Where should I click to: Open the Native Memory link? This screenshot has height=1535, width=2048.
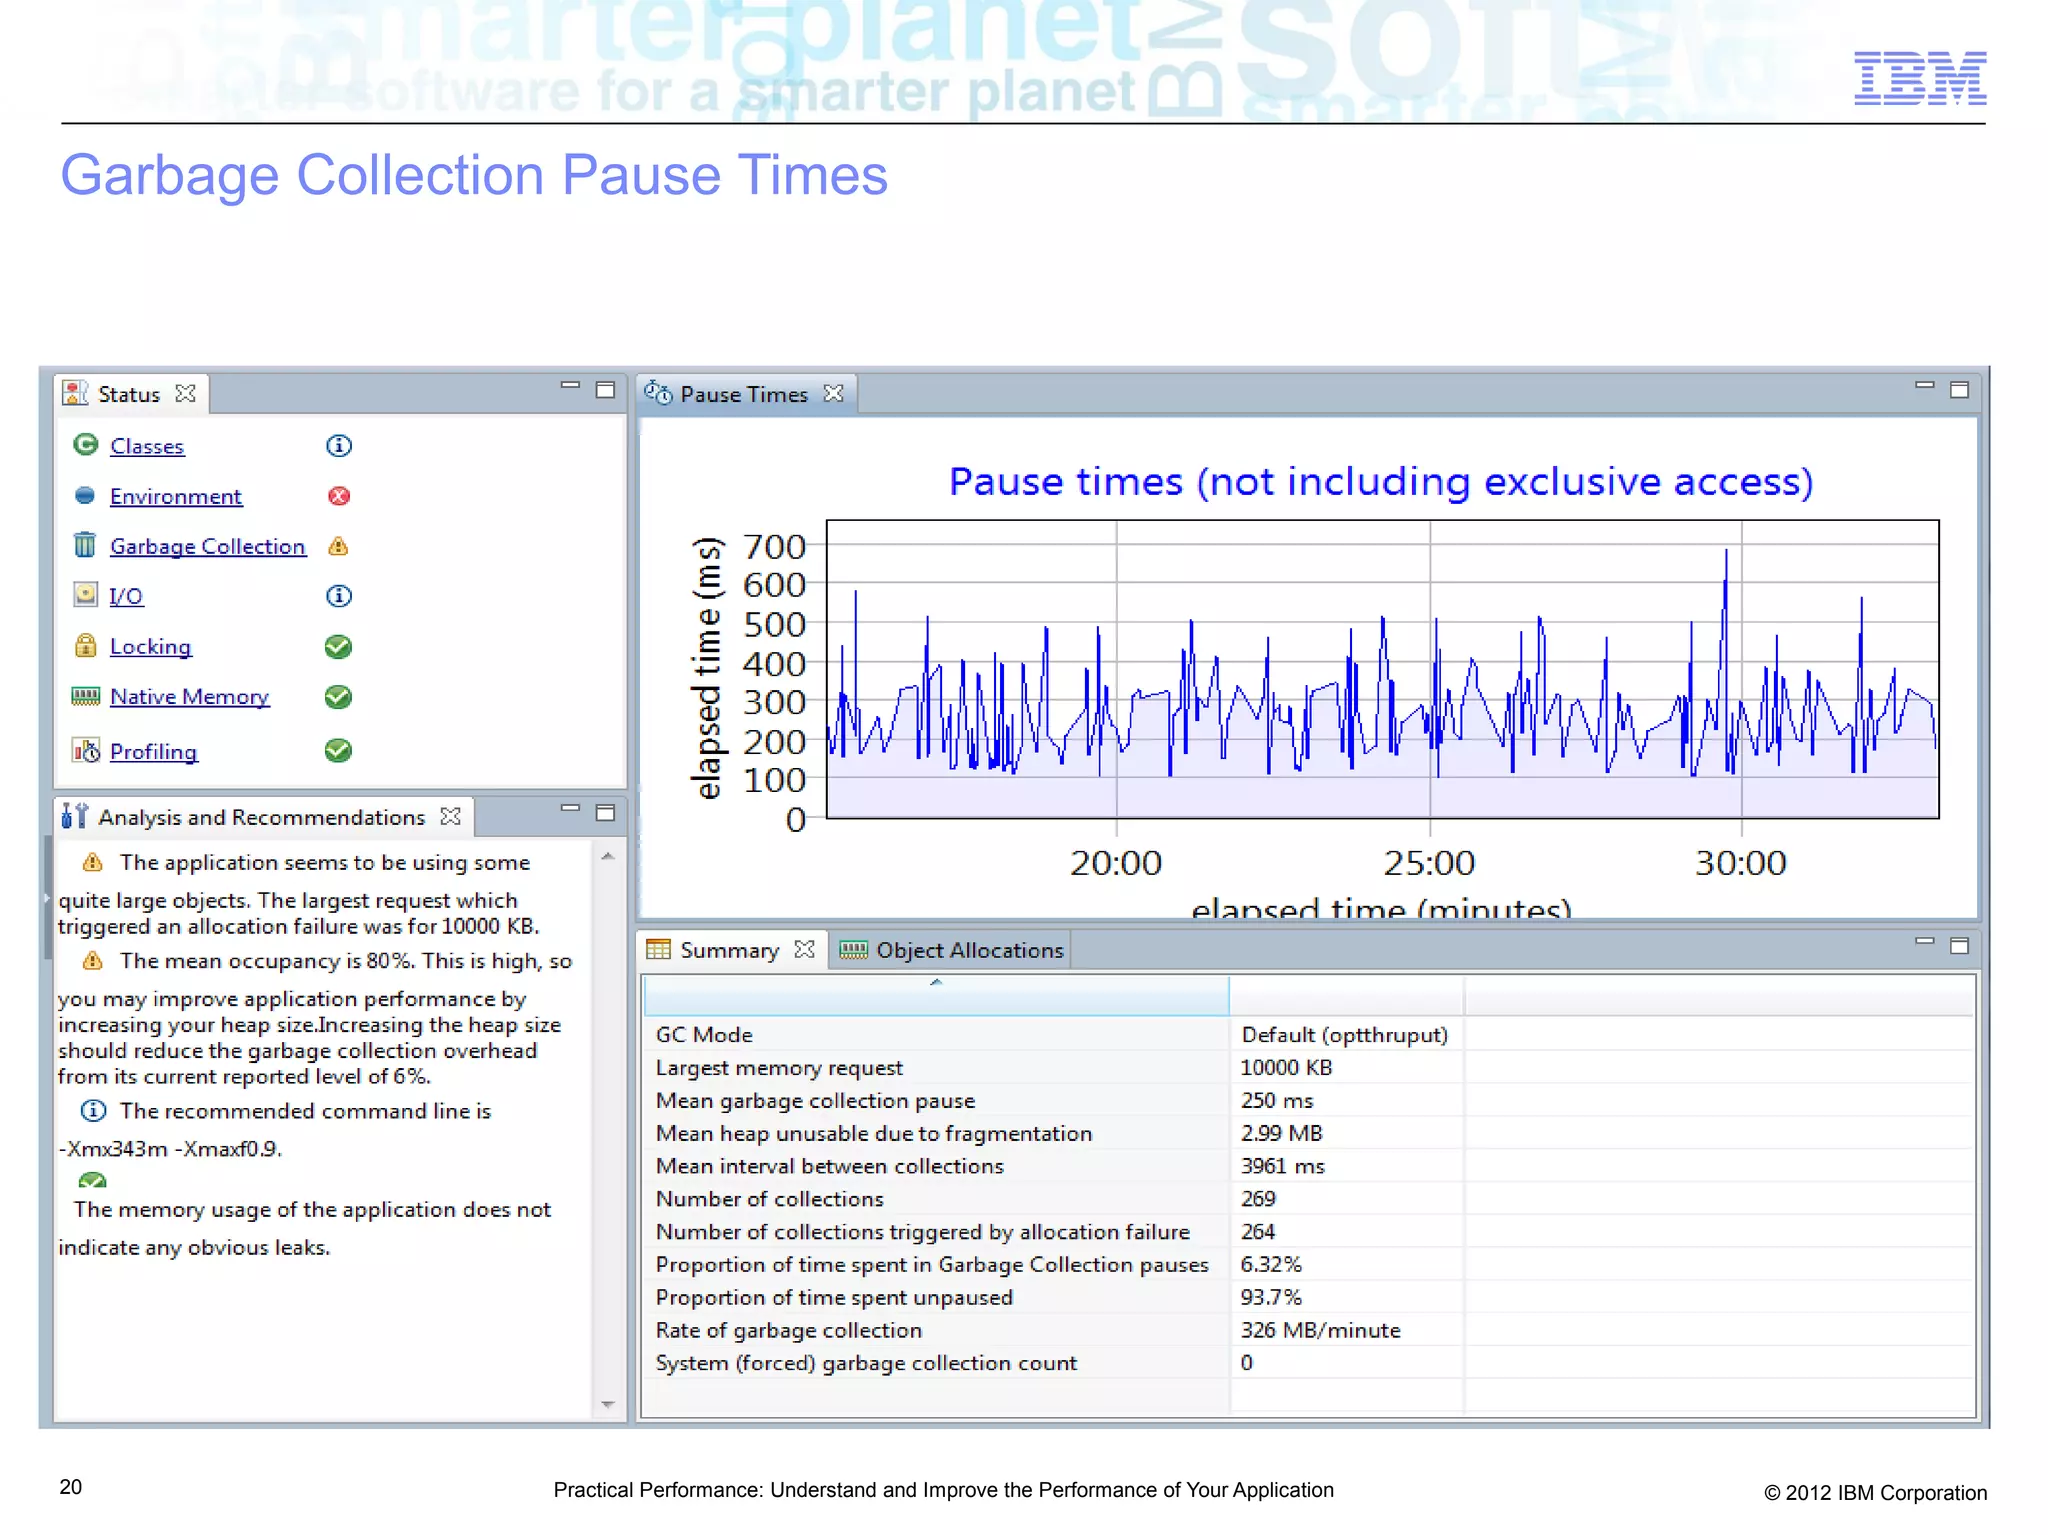click(x=190, y=697)
